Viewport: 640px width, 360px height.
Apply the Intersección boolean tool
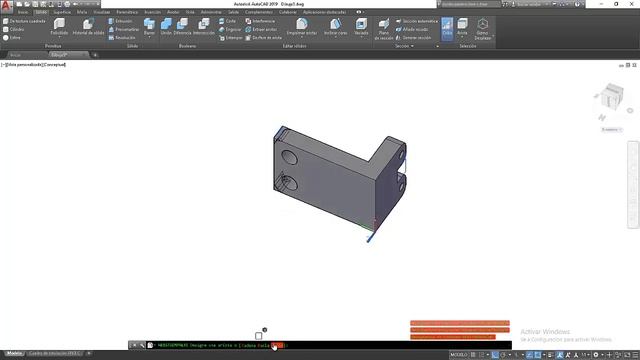click(204, 27)
